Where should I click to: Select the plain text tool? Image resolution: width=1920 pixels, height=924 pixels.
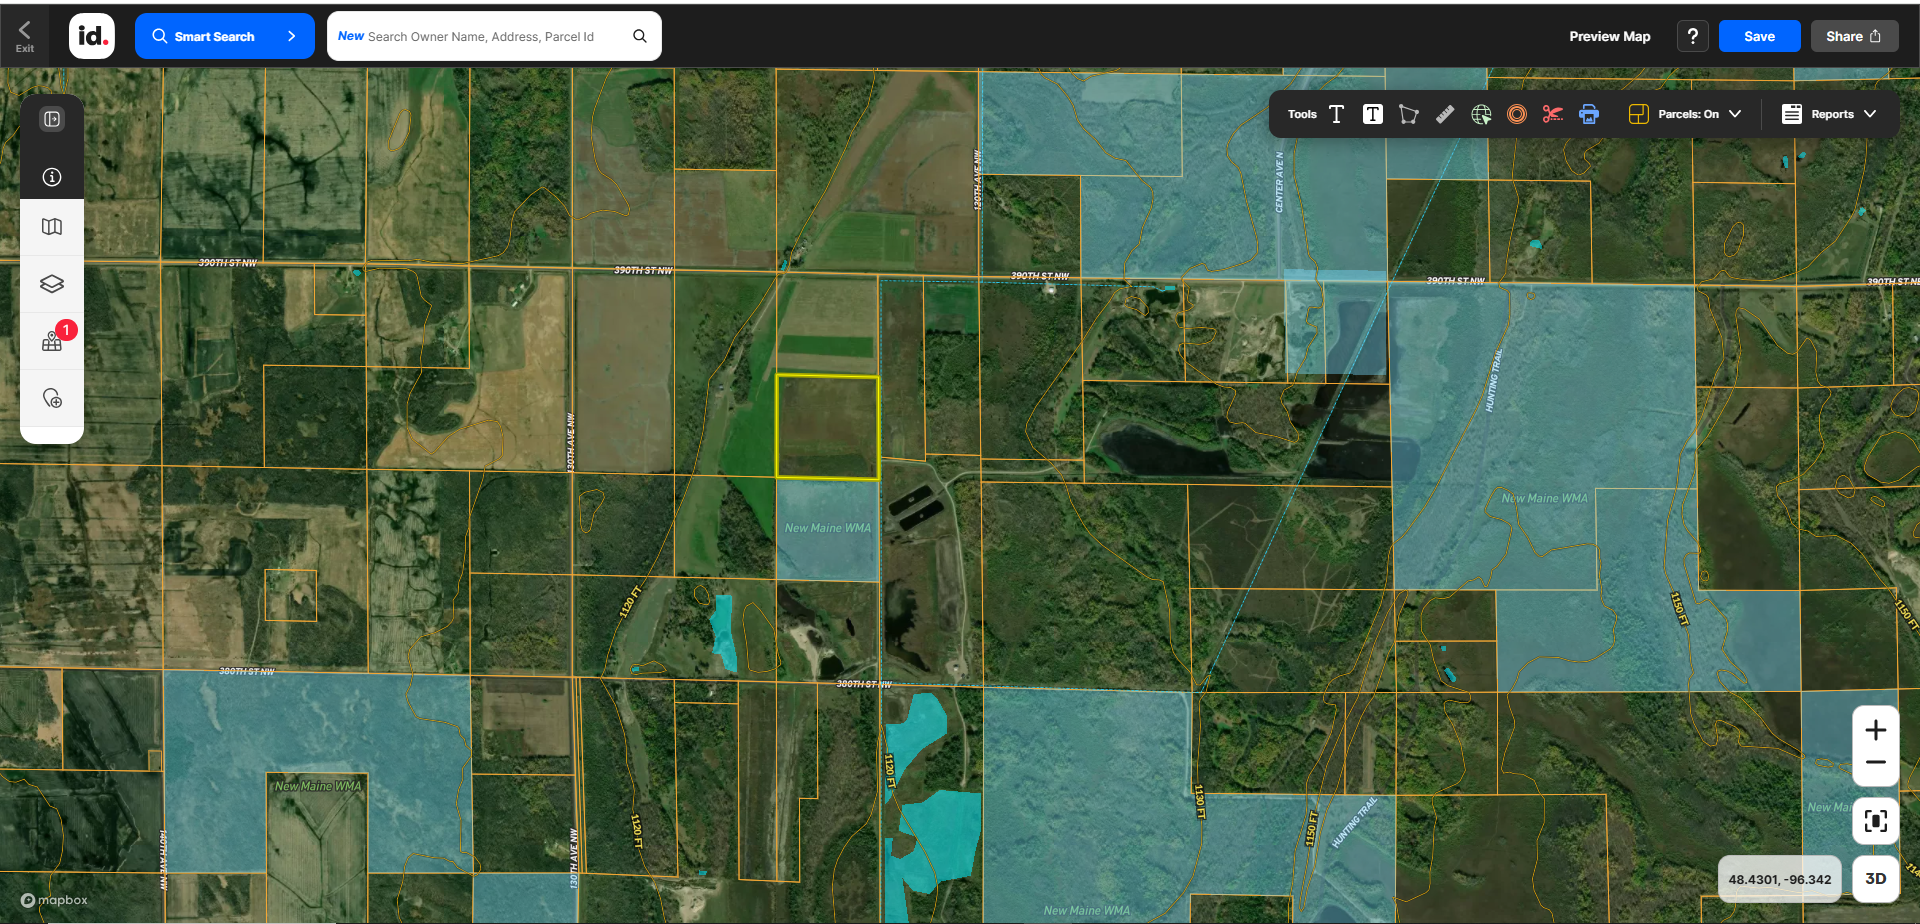click(1336, 114)
